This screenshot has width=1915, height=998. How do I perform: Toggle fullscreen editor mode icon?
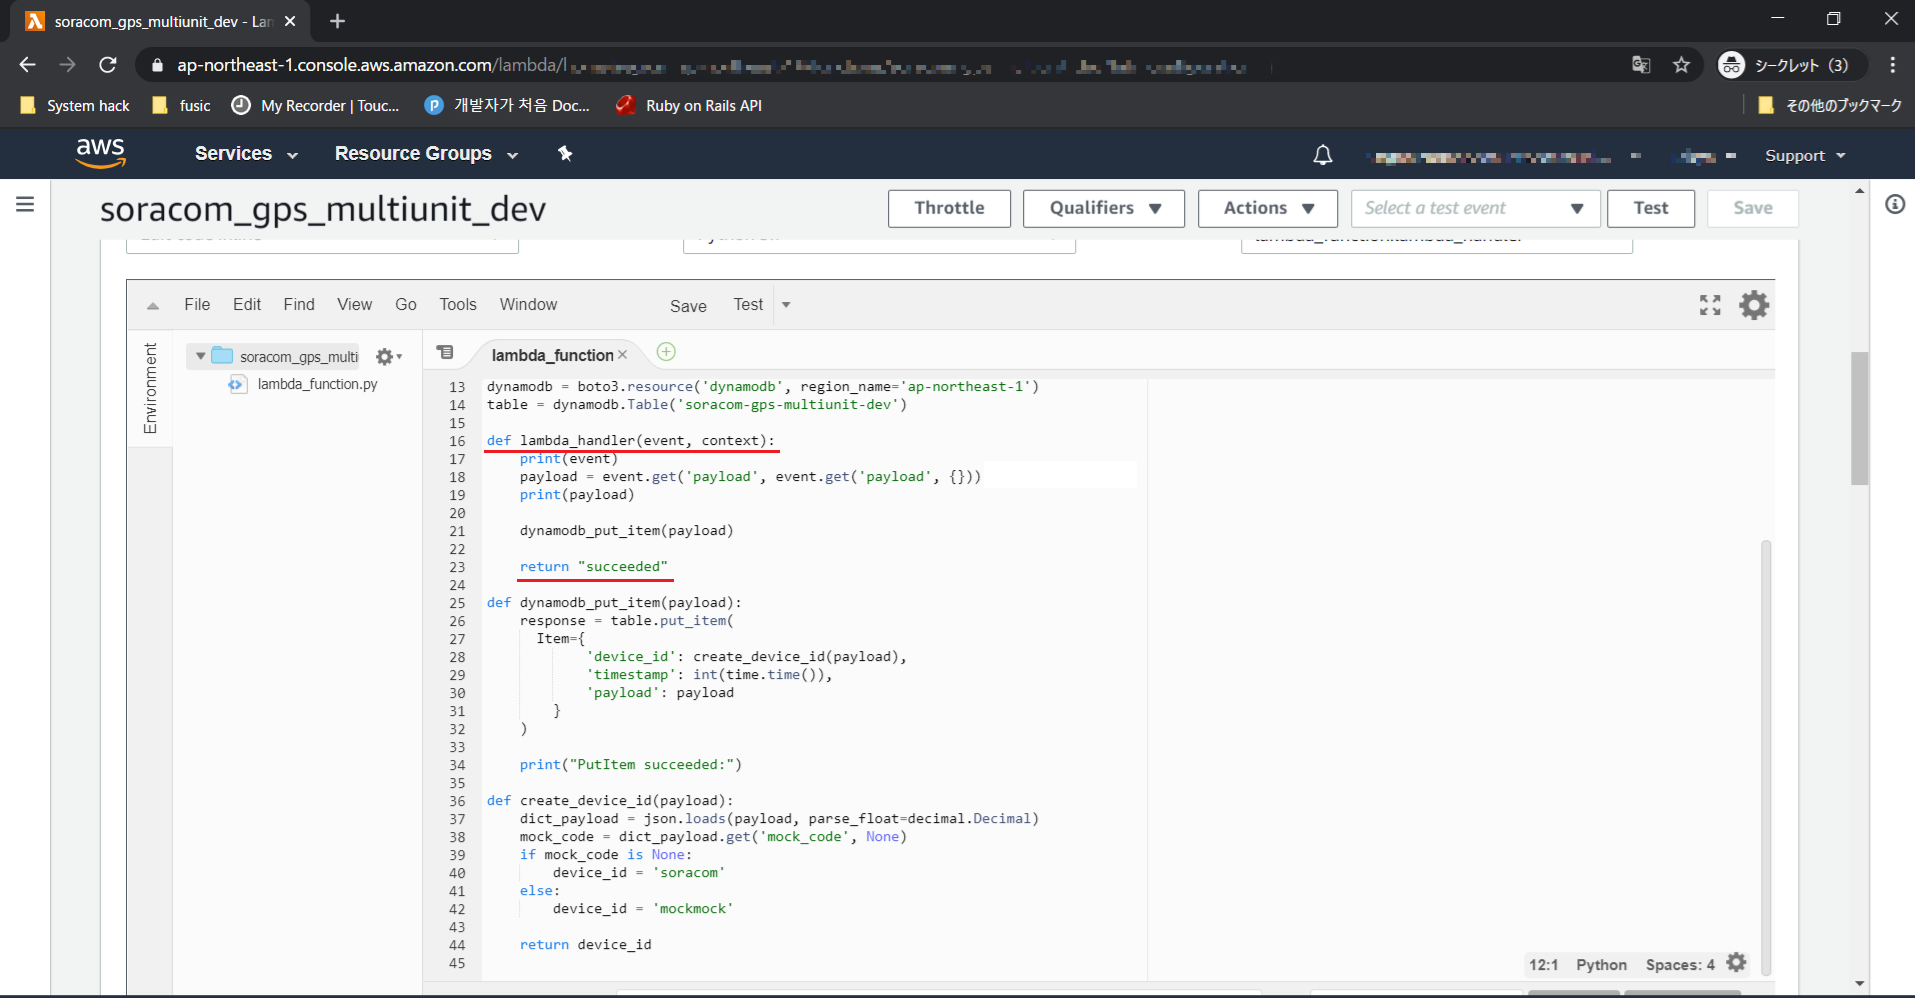(1710, 305)
